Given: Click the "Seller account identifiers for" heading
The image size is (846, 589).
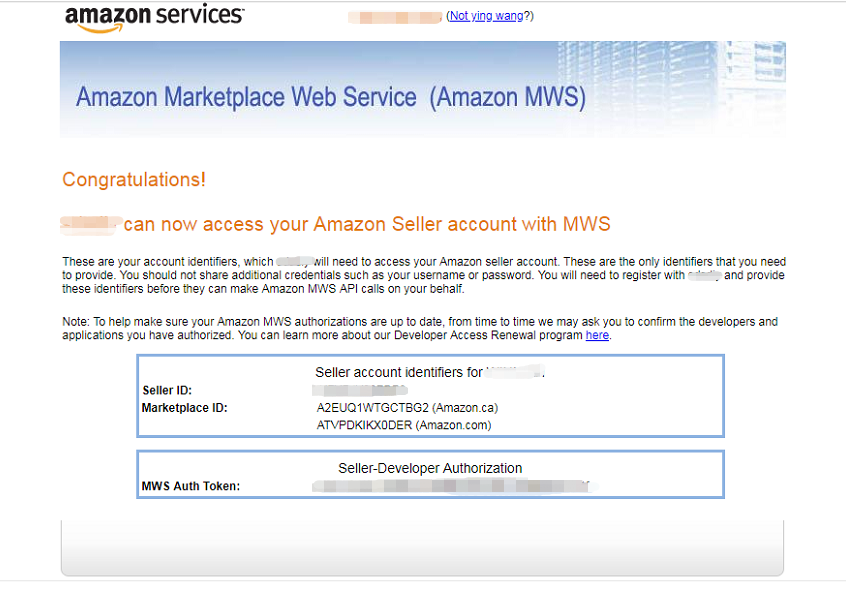Looking at the screenshot, I should point(399,372).
